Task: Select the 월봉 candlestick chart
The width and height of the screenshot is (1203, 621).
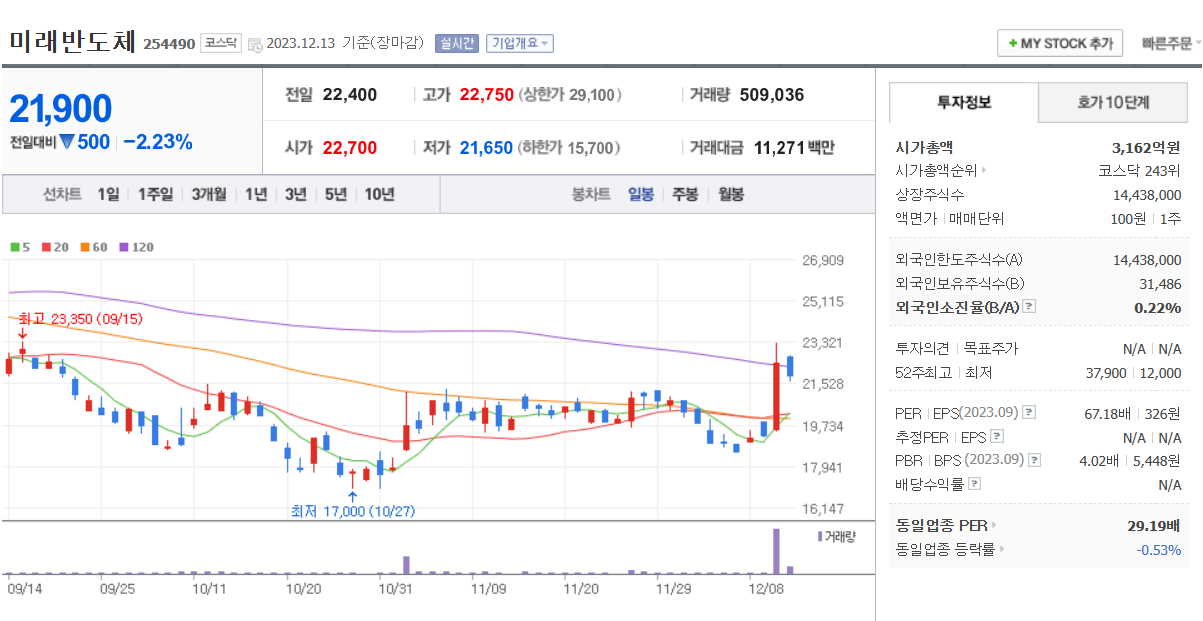Action: pos(730,194)
